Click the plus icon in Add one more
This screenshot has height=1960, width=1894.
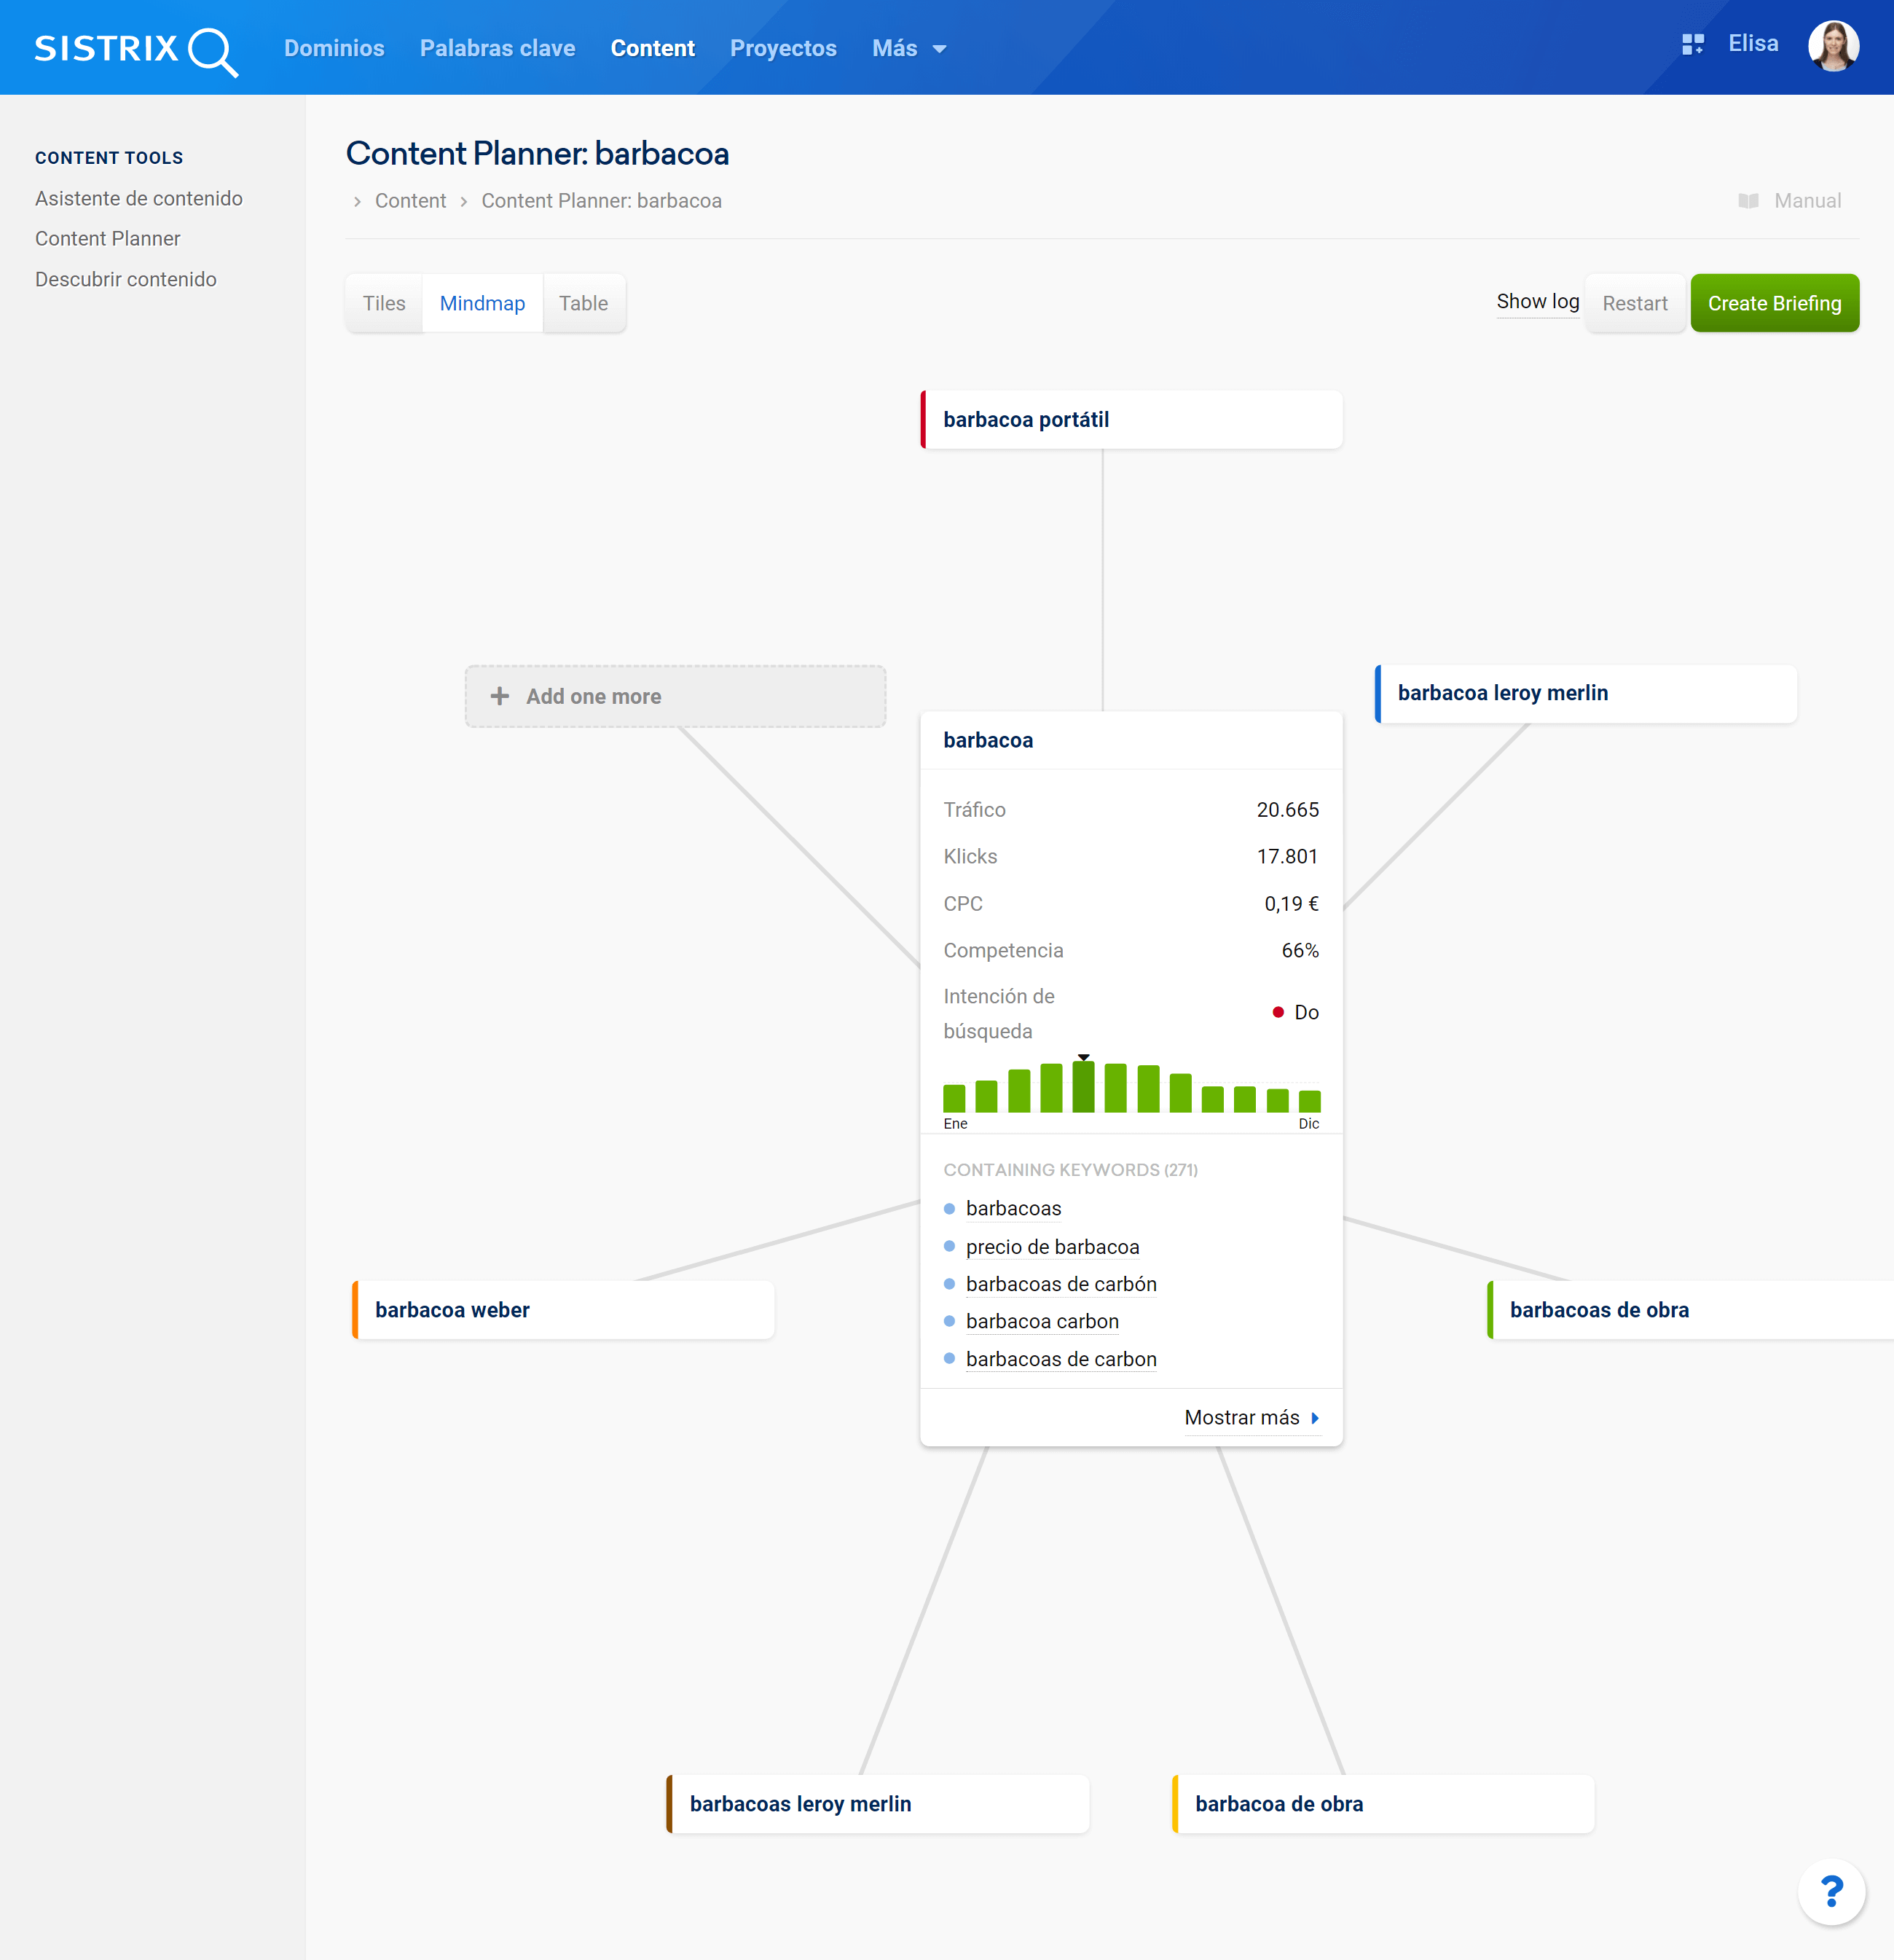(500, 696)
